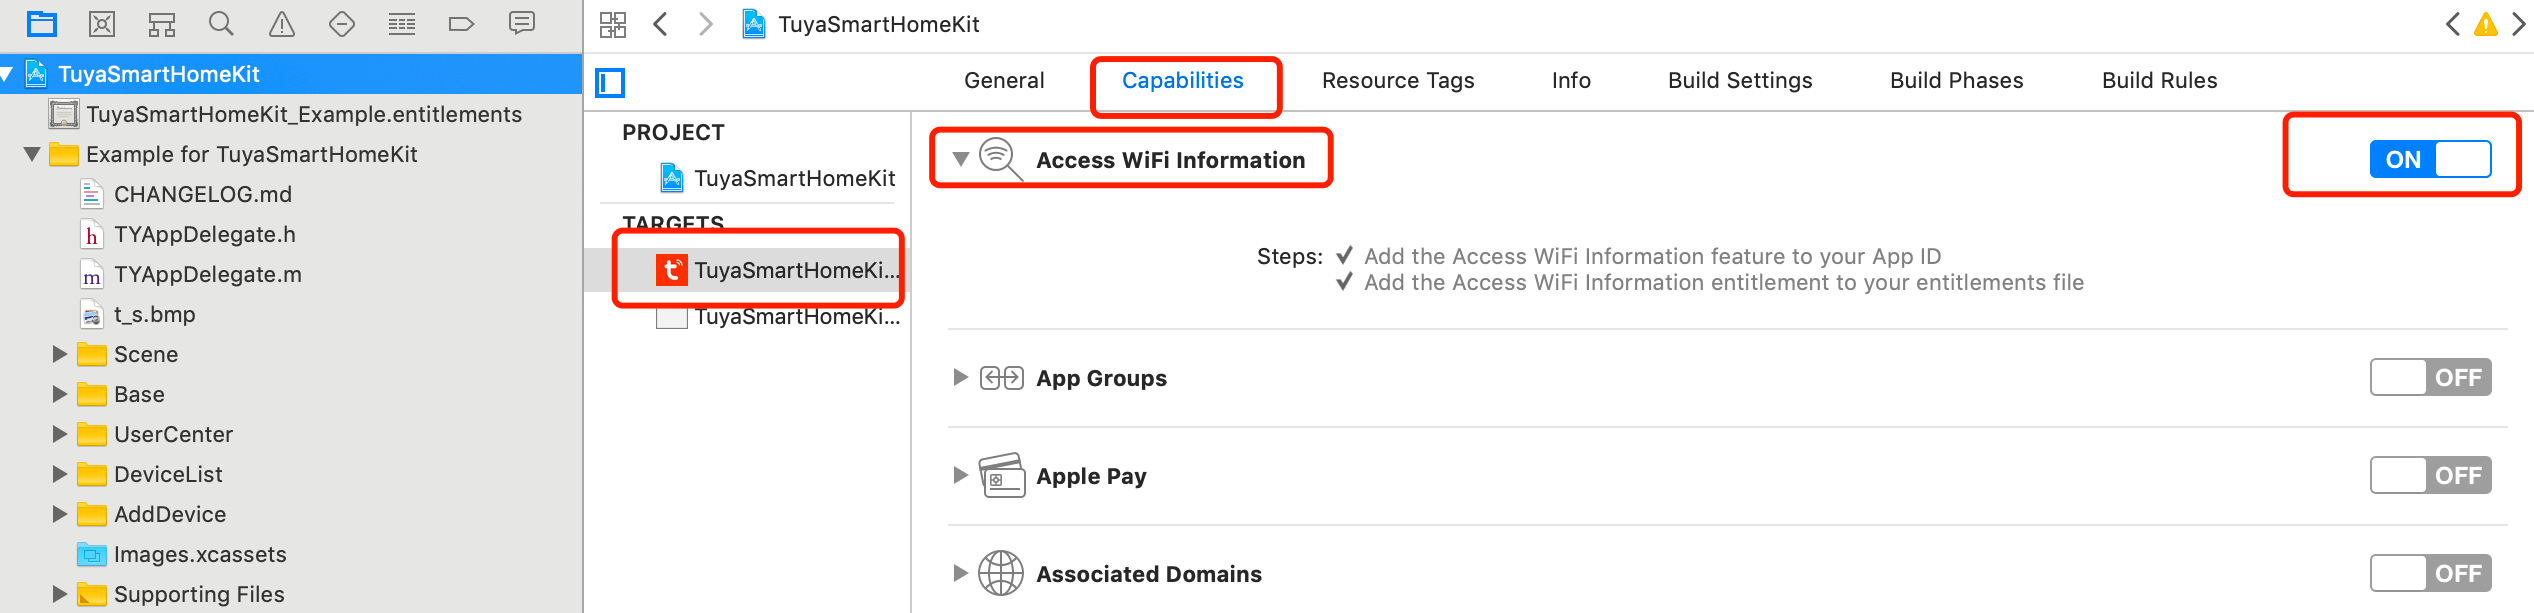The width and height of the screenshot is (2534, 613).
Task: Go back with the left chevron
Action: click(660, 24)
